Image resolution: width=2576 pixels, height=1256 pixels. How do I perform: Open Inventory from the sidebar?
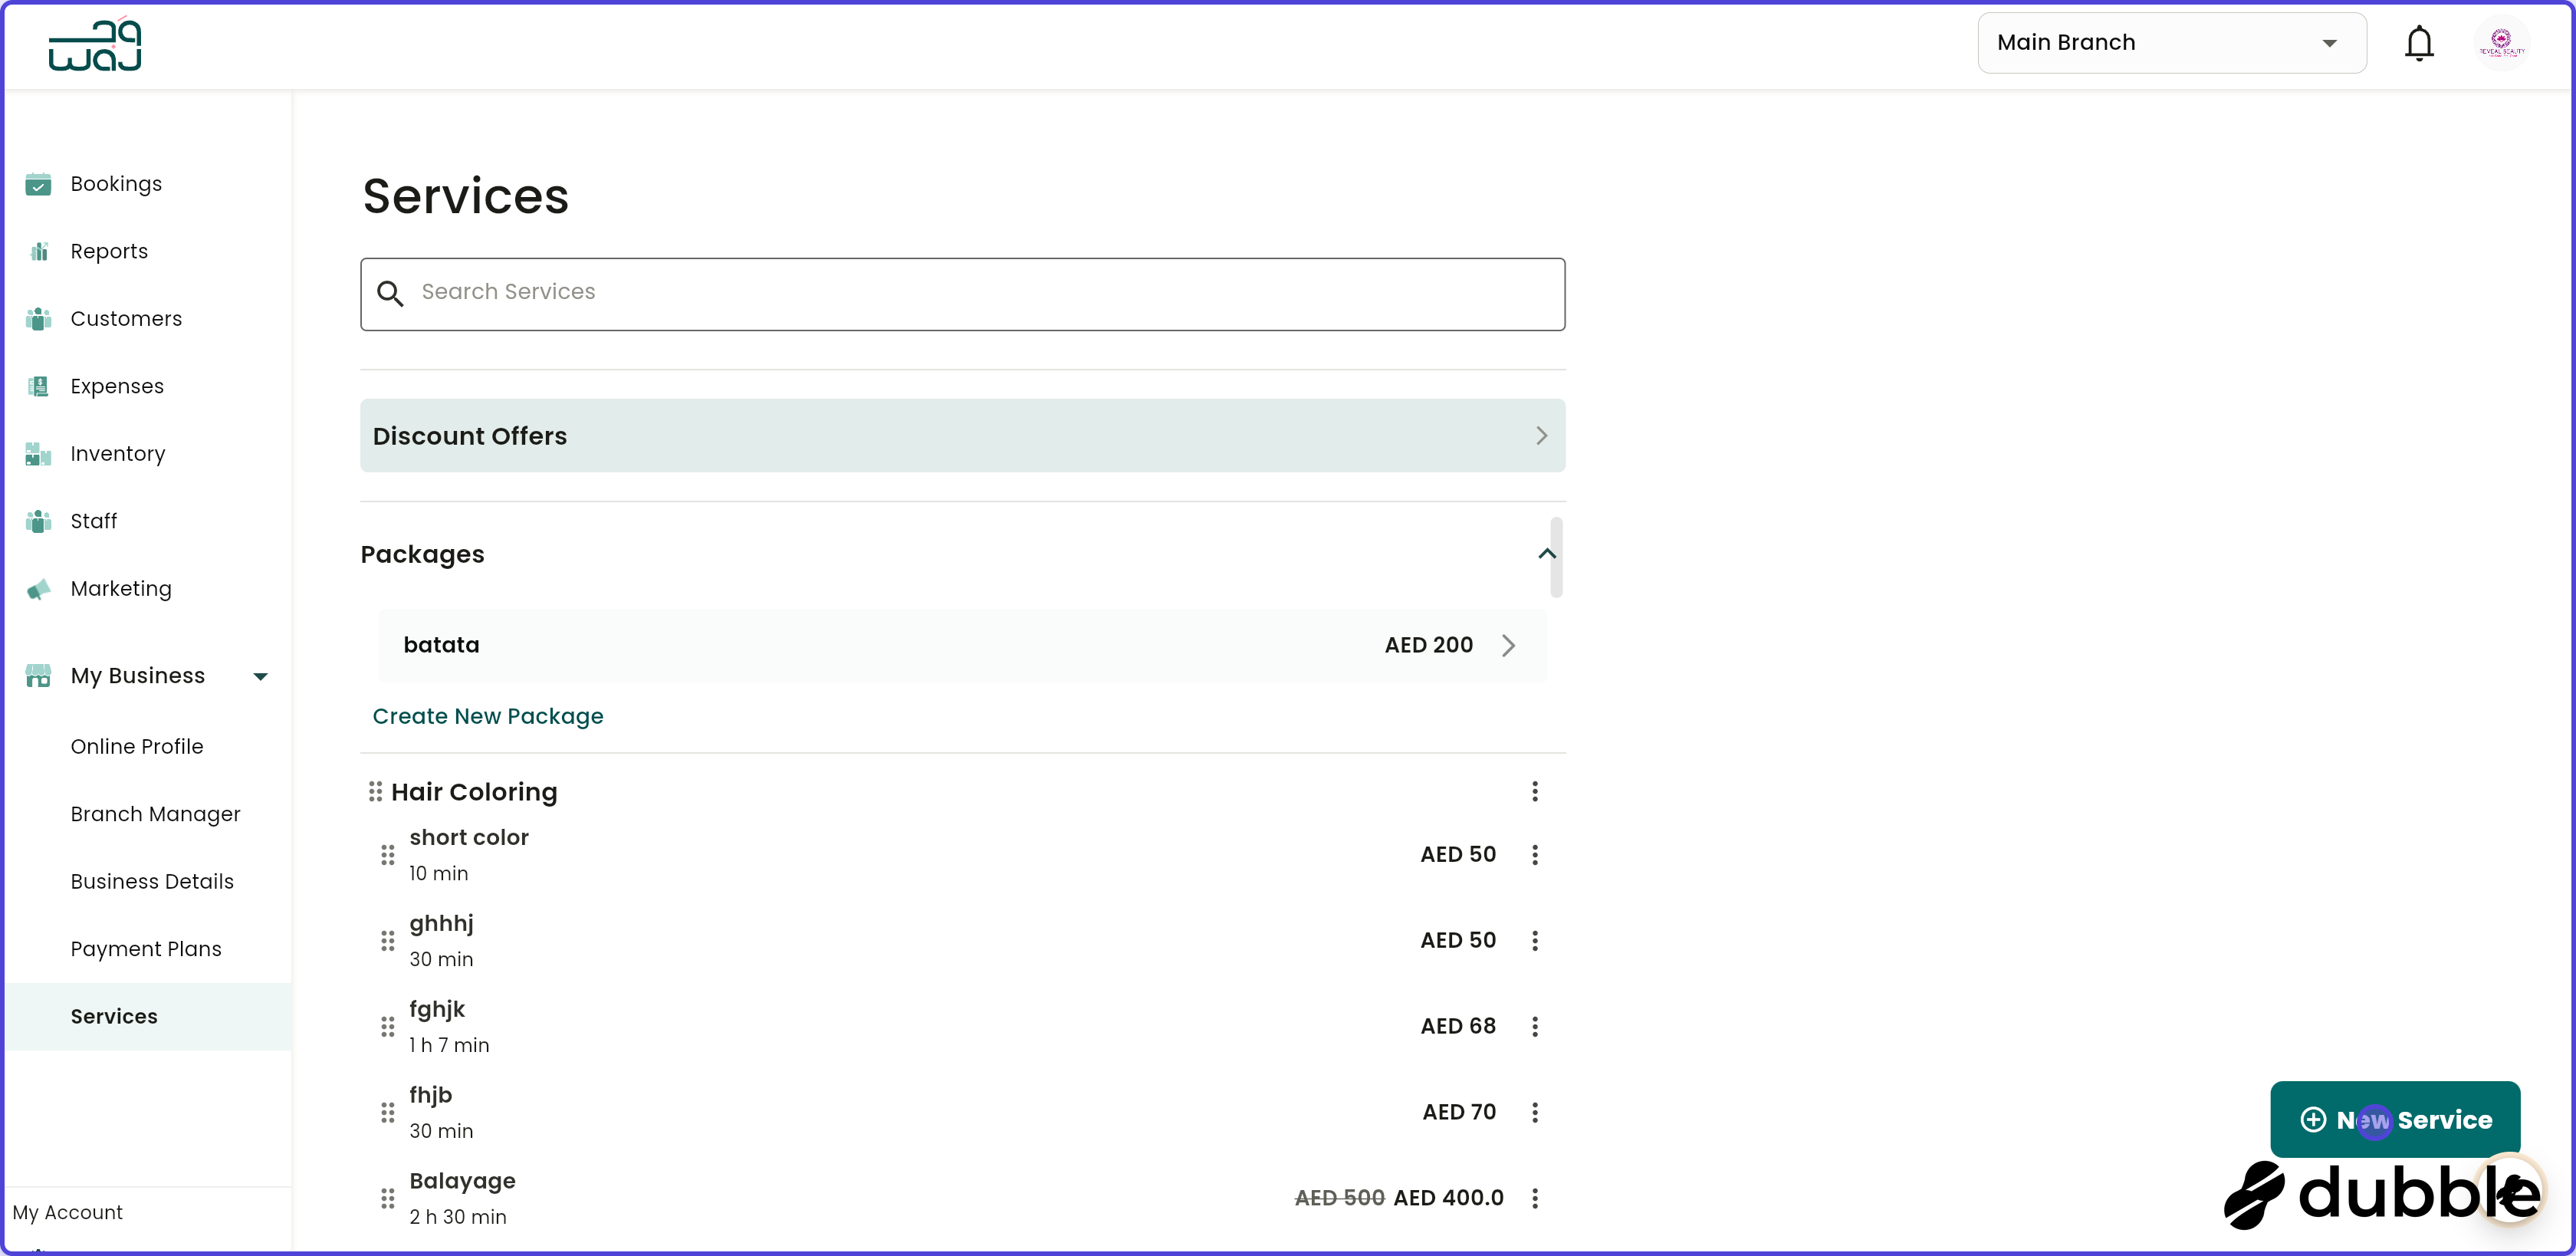[x=117, y=453]
